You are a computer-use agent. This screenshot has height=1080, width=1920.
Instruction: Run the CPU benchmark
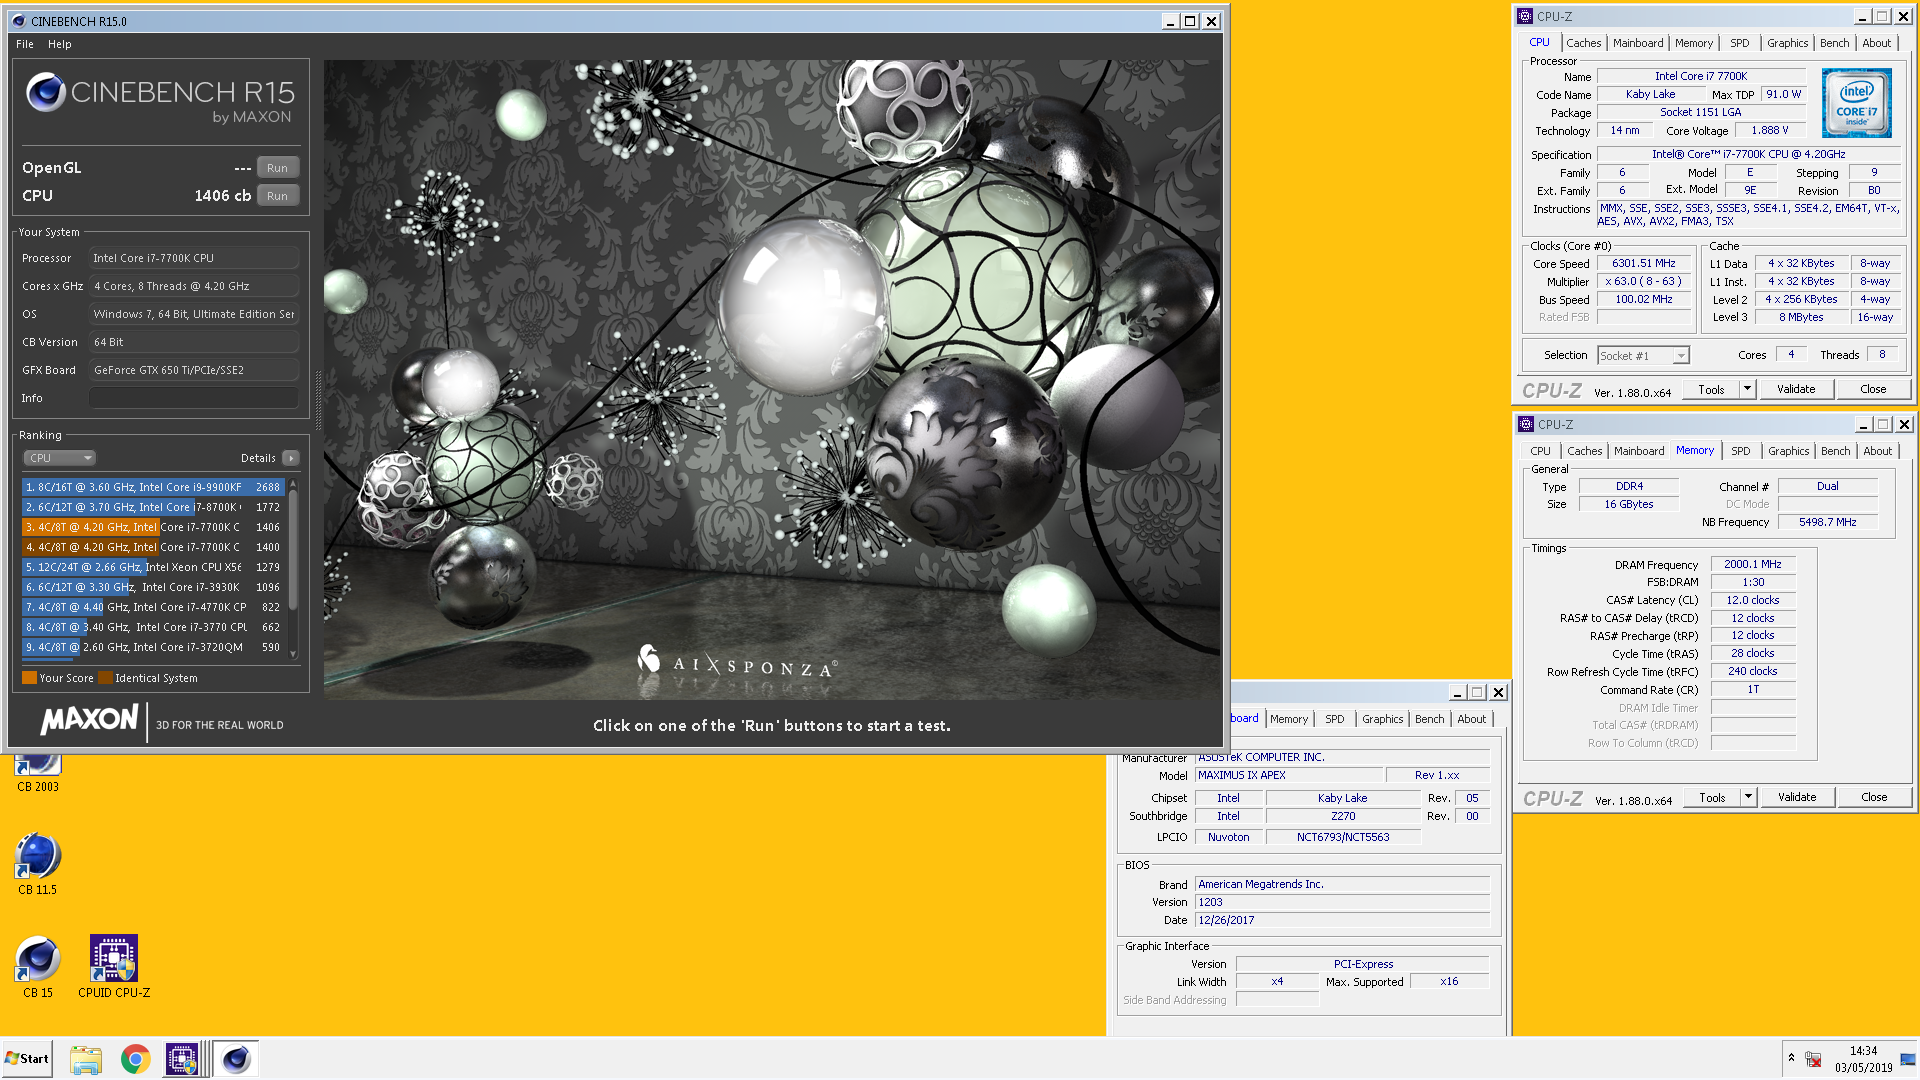pyautogui.click(x=277, y=196)
